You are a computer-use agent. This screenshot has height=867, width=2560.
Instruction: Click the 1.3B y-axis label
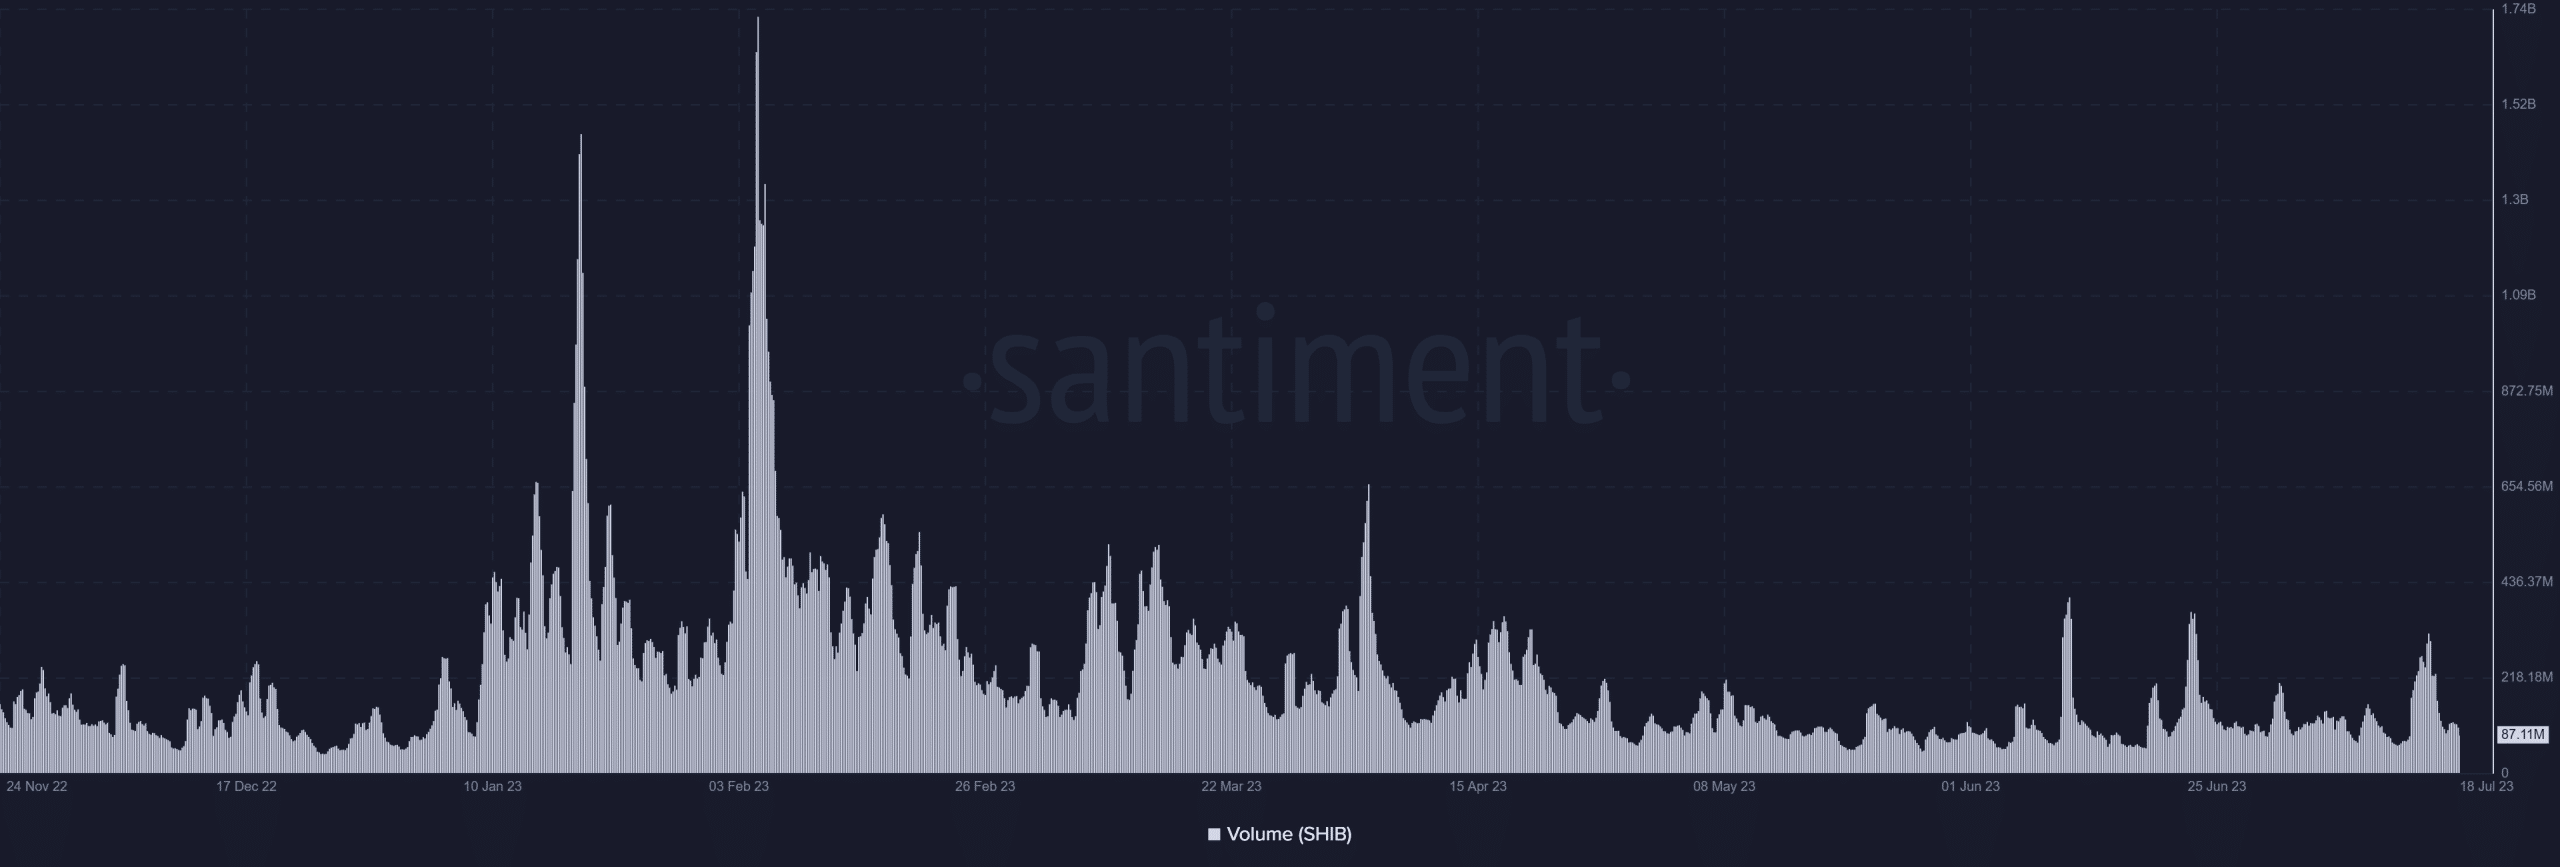pyautogui.click(x=2515, y=199)
